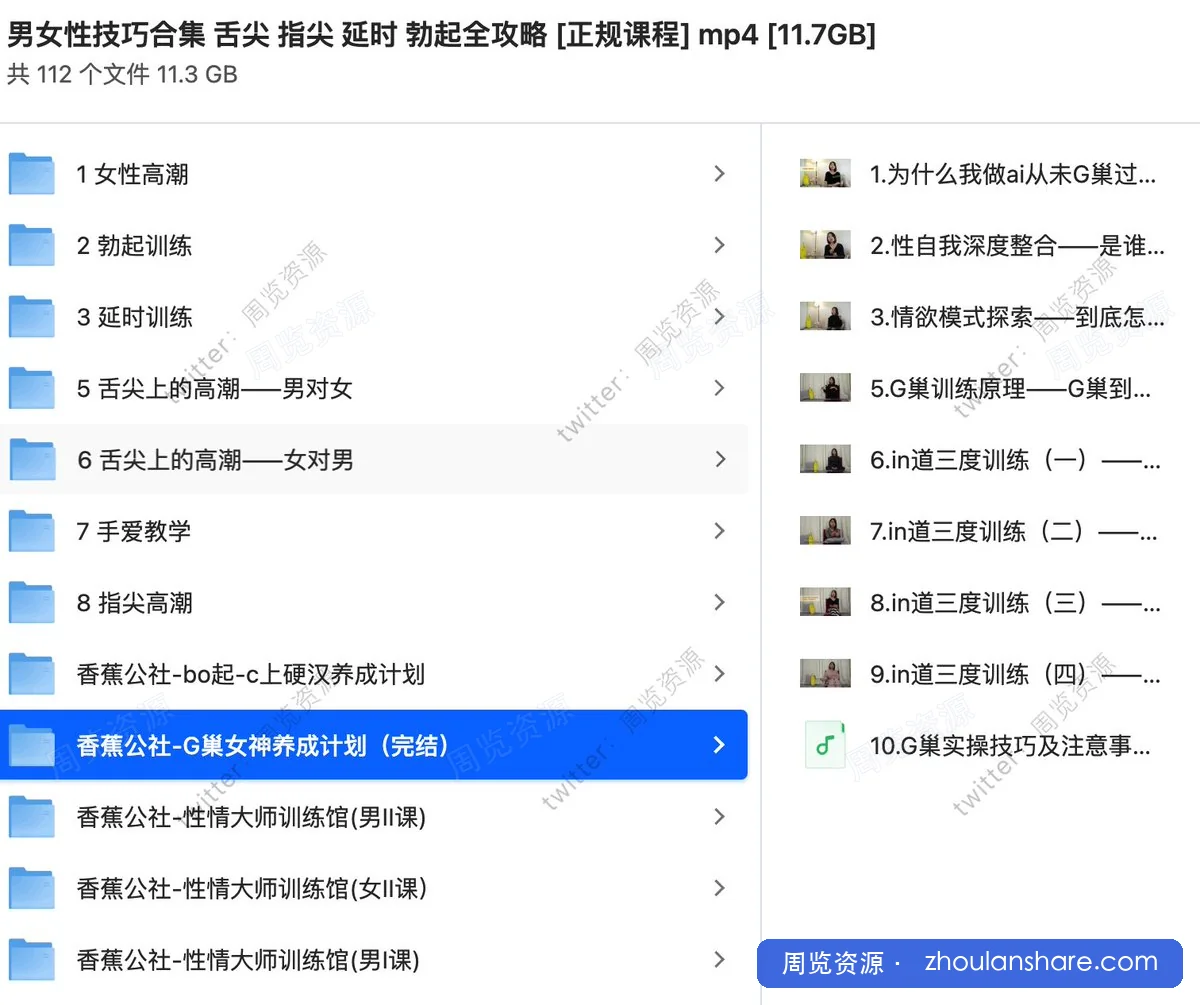Screen dimensions: 1200x1005
Task: Expand chevron for 香蕉公社-bo起-c上硬汉养成计划
Action: pyautogui.click(x=719, y=674)
